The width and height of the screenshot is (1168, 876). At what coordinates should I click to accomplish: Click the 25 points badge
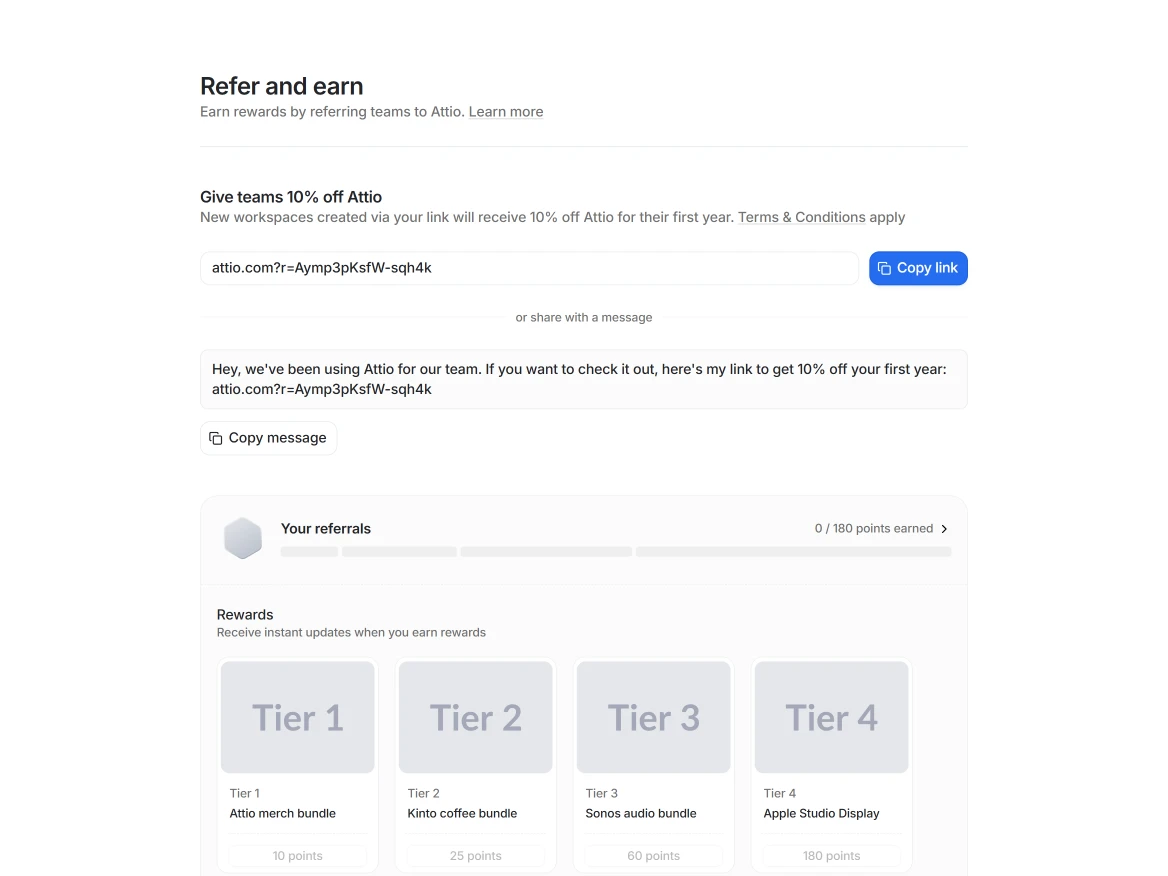(476, 856)
